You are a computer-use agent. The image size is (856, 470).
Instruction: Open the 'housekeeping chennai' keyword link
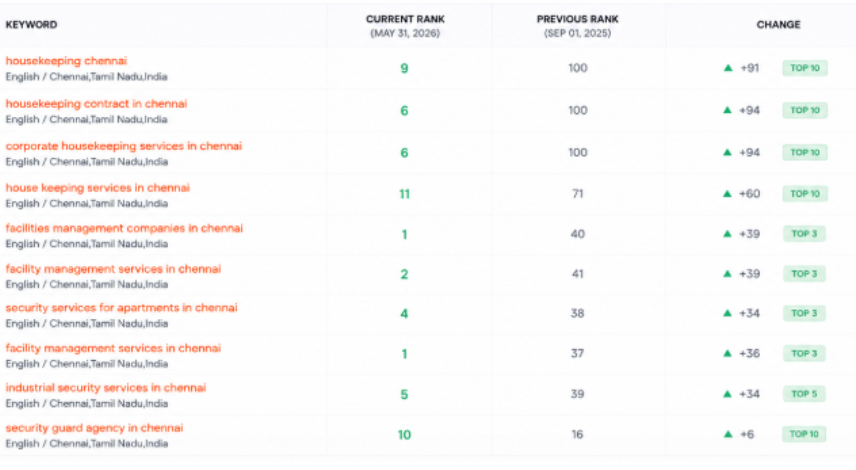tap(66, 61)
